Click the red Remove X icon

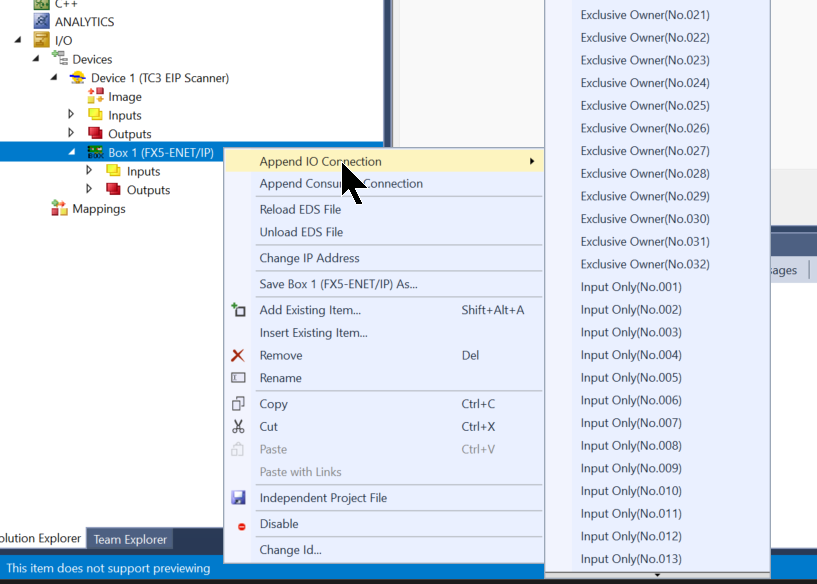(238, 356)
